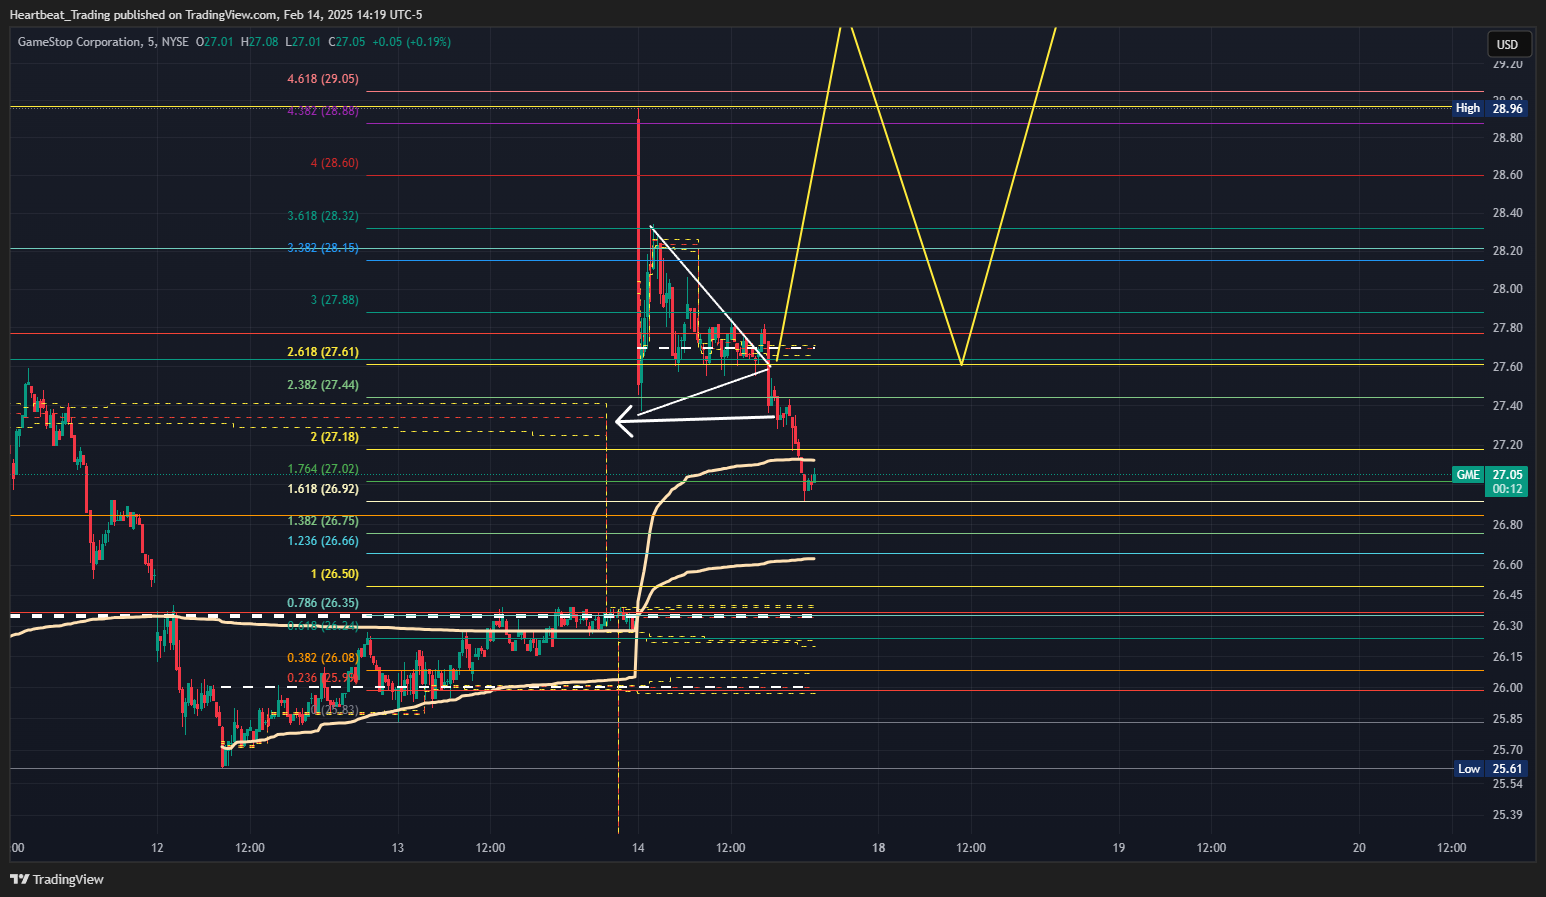Select the 4.618 (29.05) Fib label
Viewport: 1546px width, 897px height.
pyautogui.click(x=323, y=79)
